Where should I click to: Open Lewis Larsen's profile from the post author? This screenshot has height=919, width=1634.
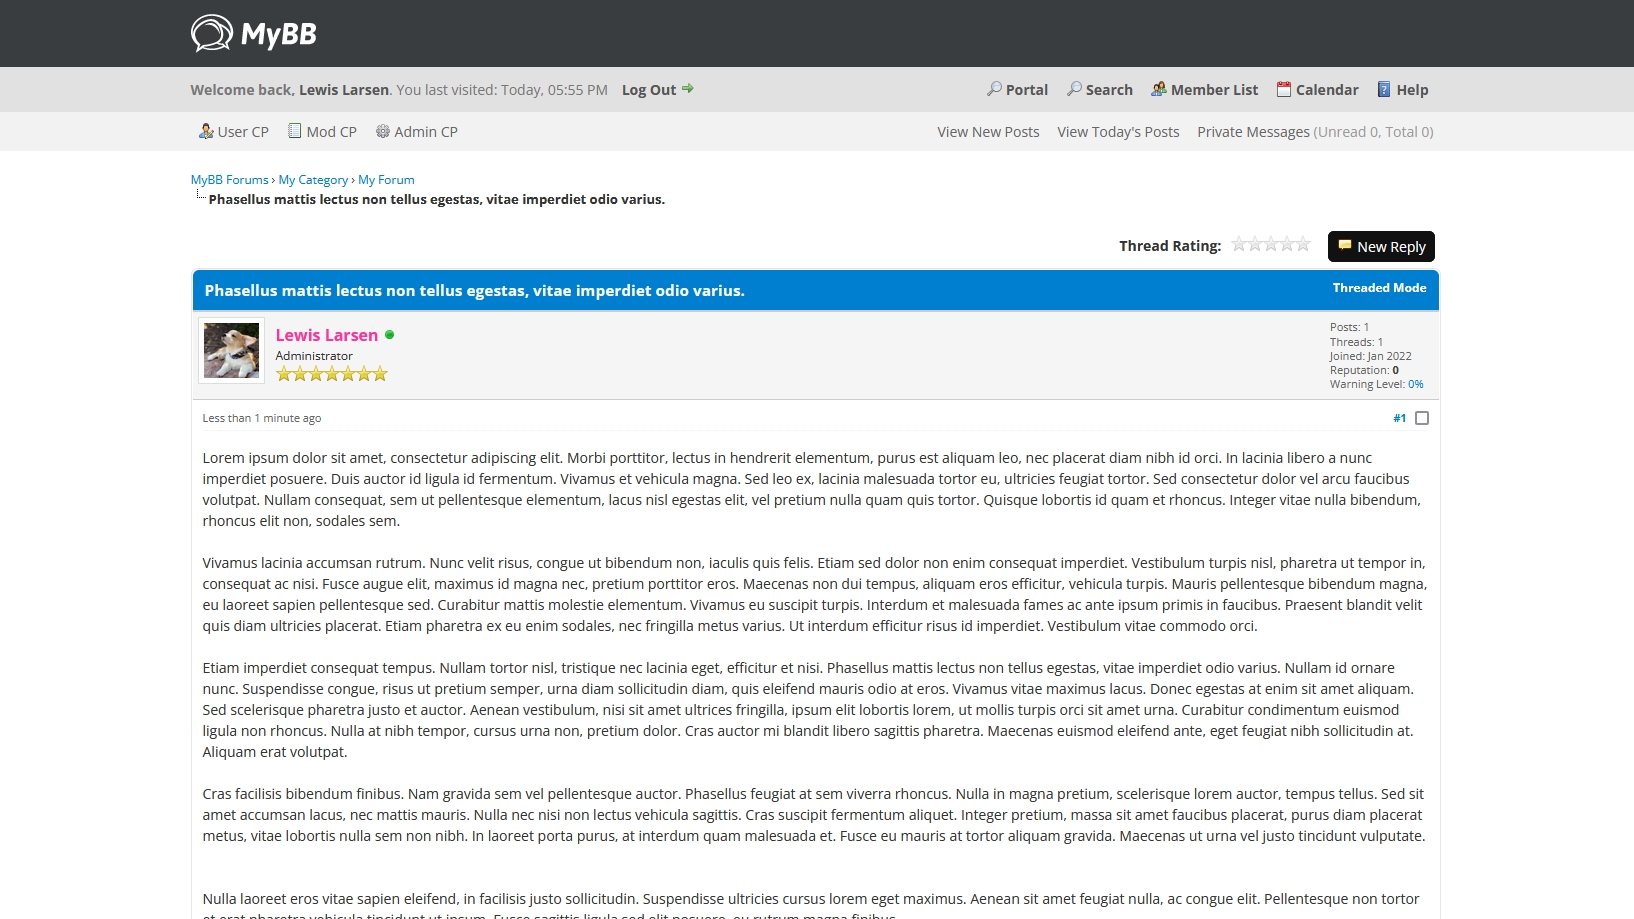(327, 335)
